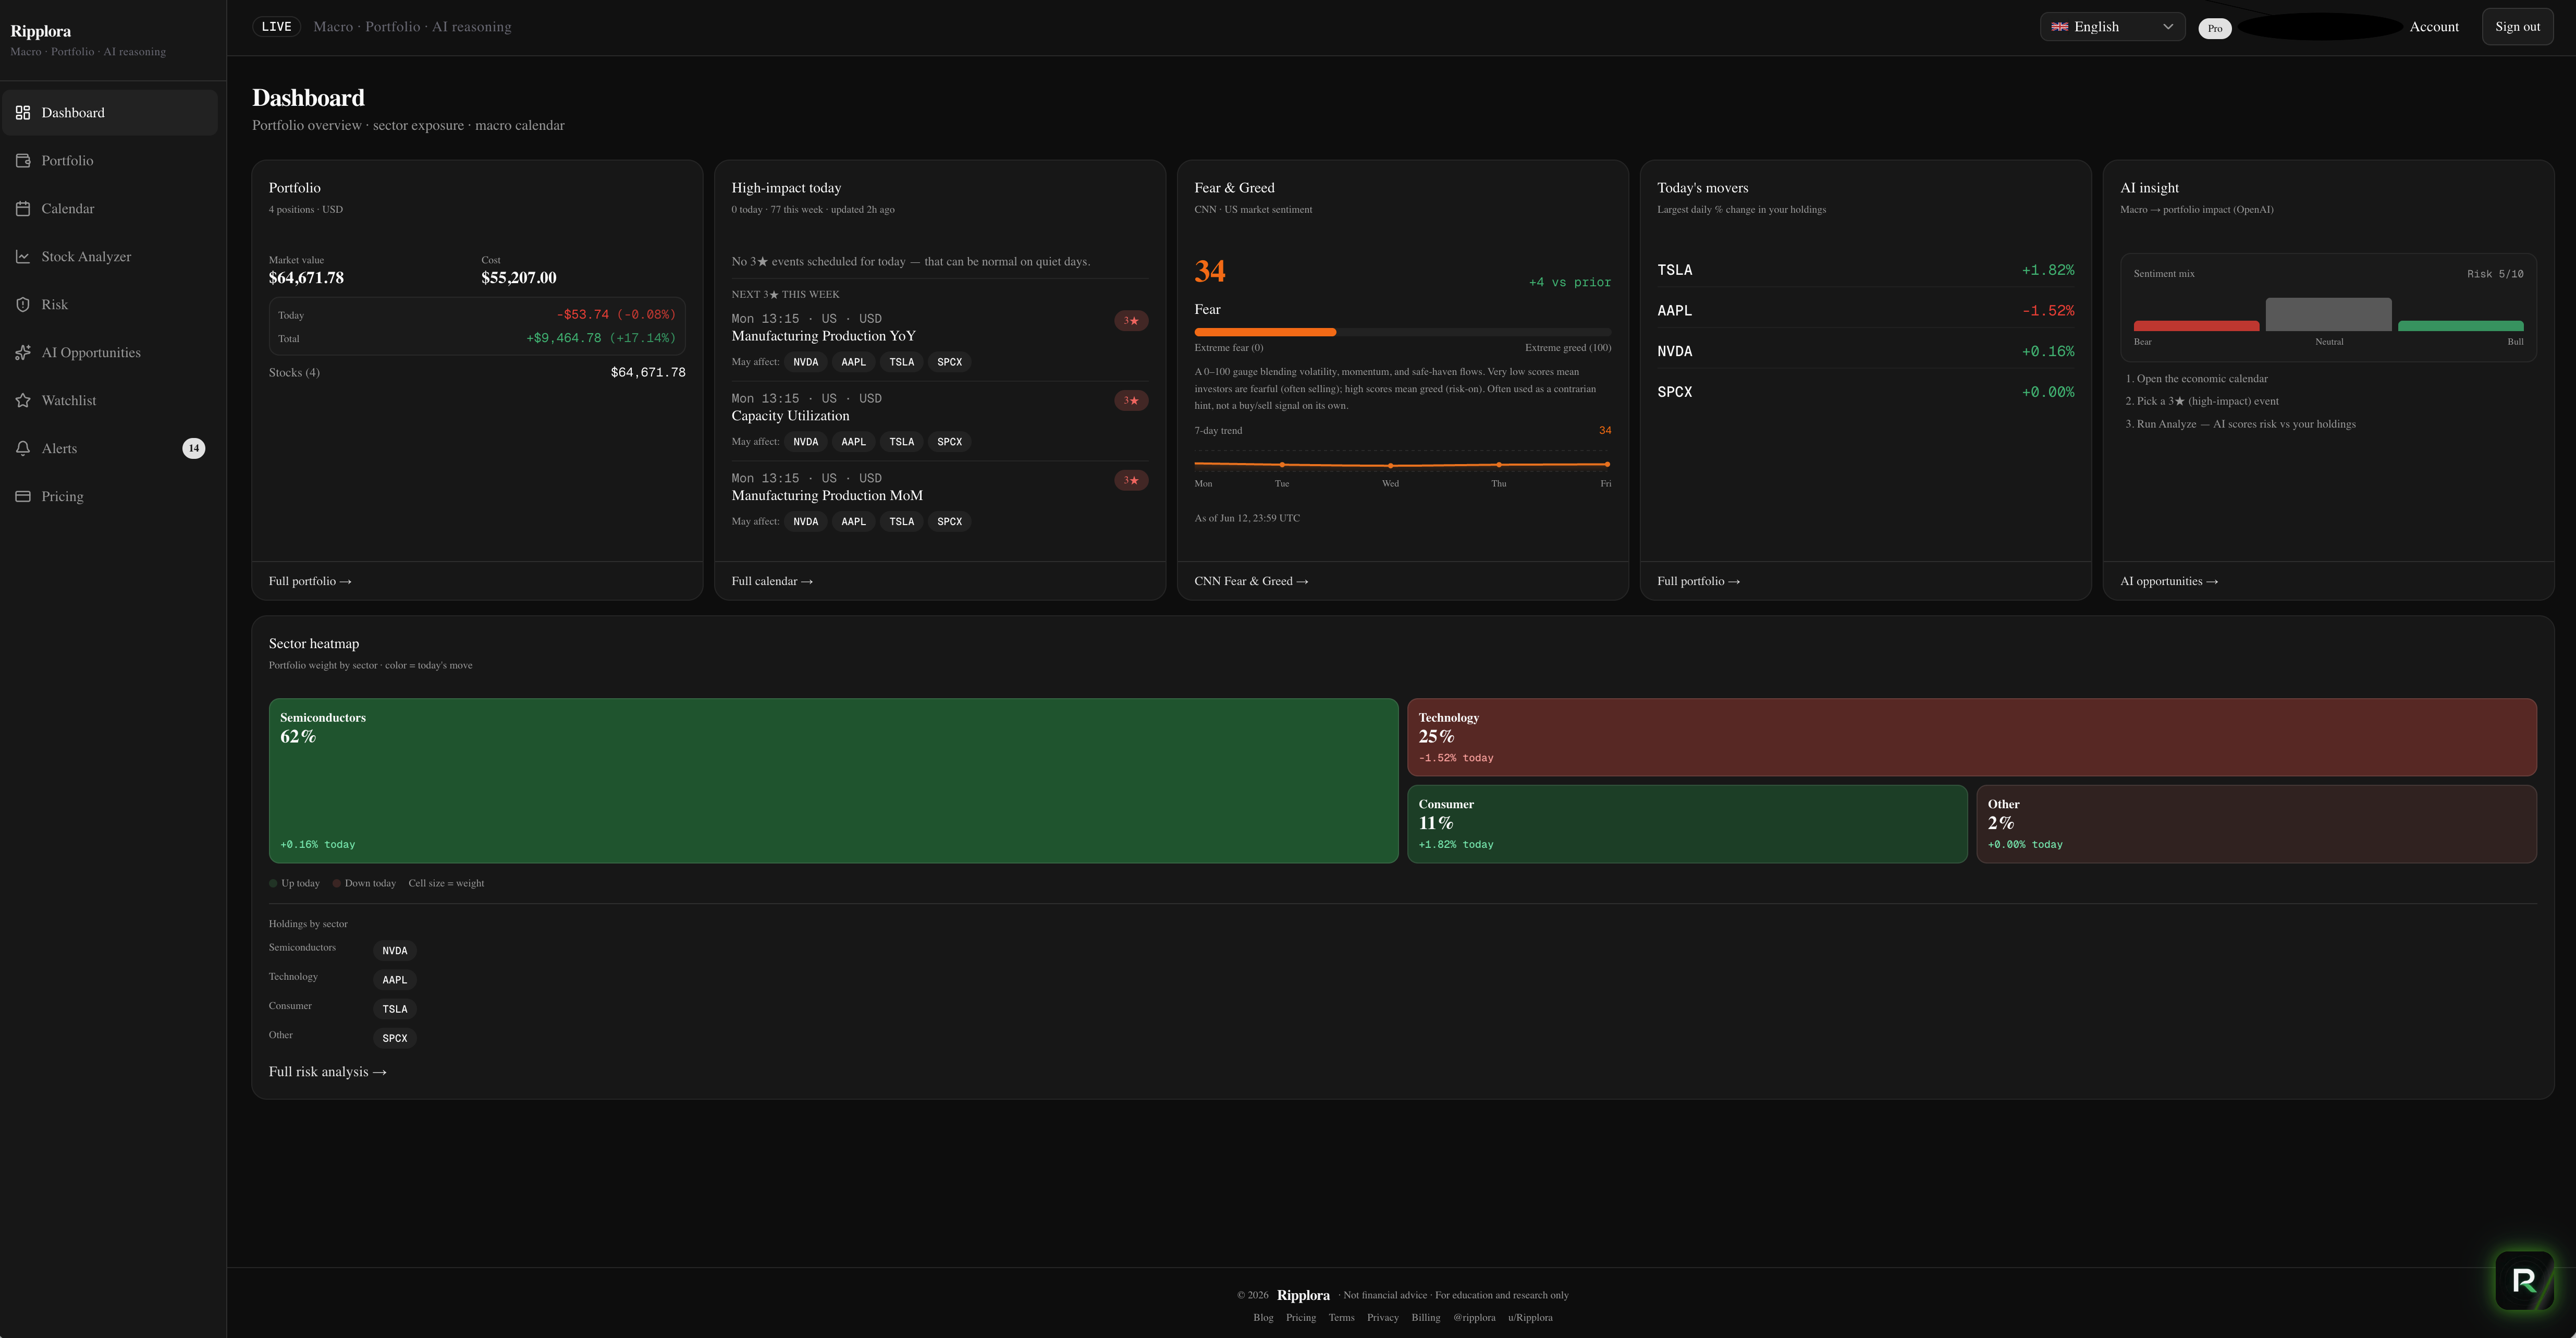This screenshot has width=2576, height=1338.
Task: Click the NVDA row in Today's movers
Action: [1865, 352]
